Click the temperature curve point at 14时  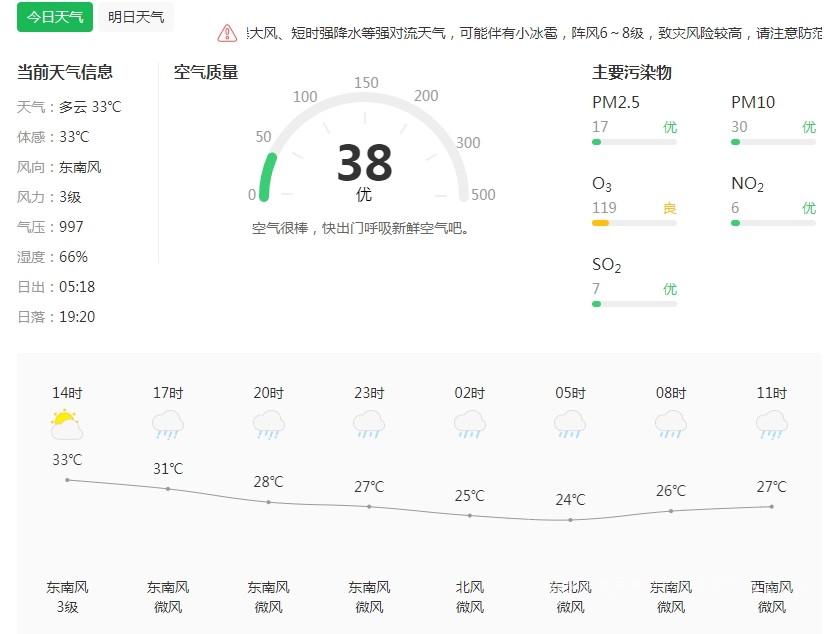click(67, 480)
